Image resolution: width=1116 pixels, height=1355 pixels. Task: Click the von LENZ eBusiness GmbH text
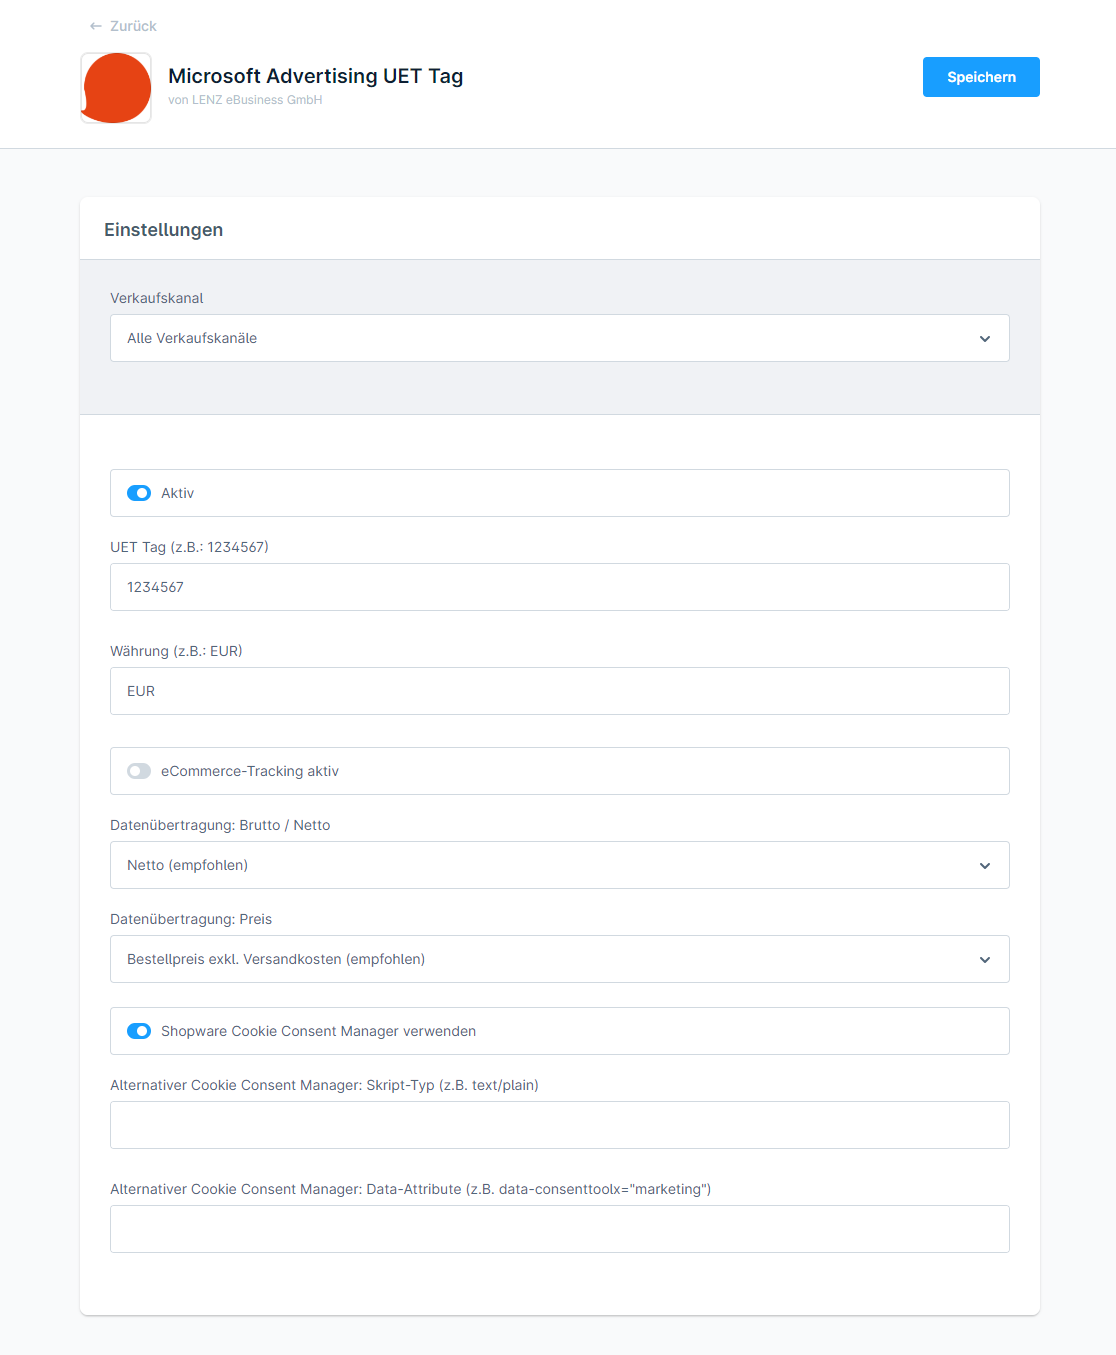point(245,100)
